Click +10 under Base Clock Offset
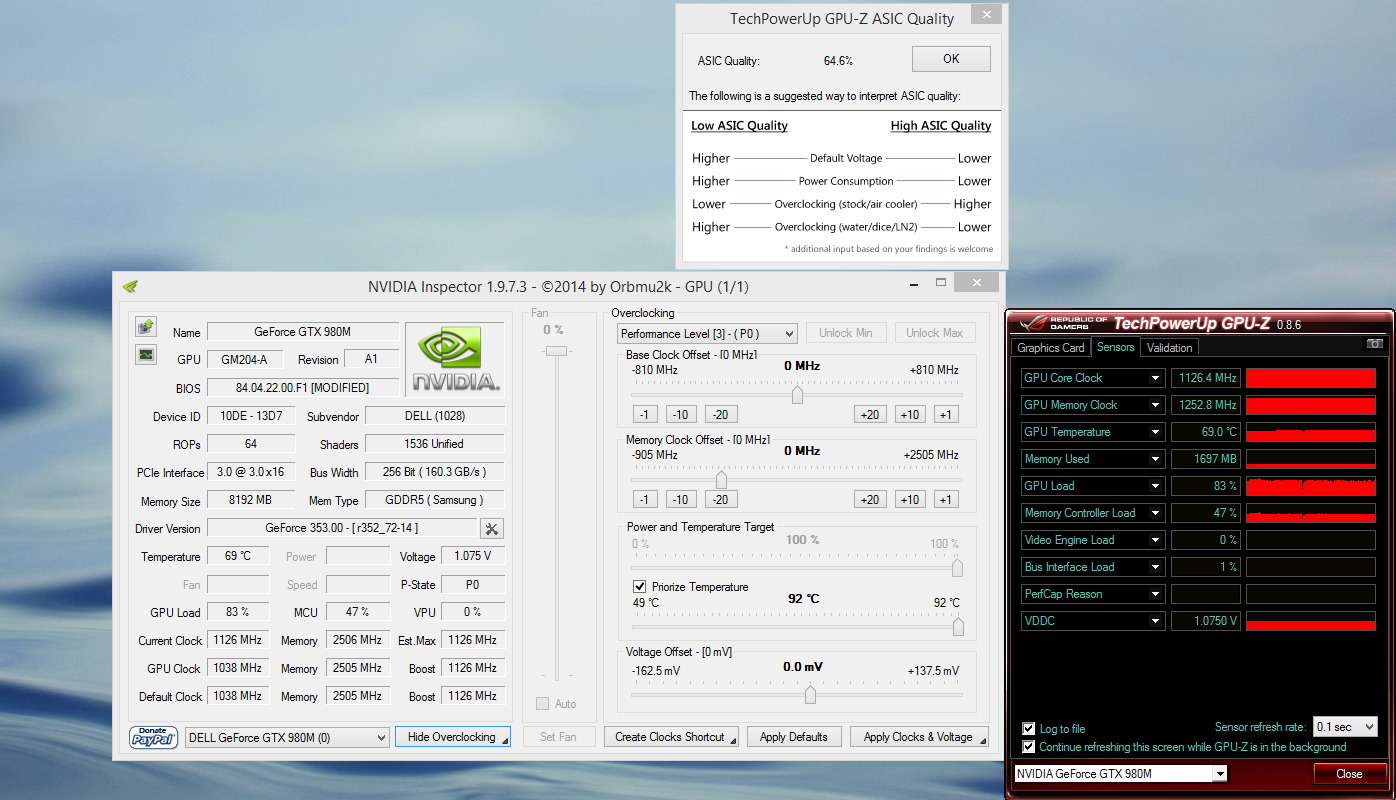This screenshot has height=800, width=1396. pyautogui.click(x=910, y=415)
